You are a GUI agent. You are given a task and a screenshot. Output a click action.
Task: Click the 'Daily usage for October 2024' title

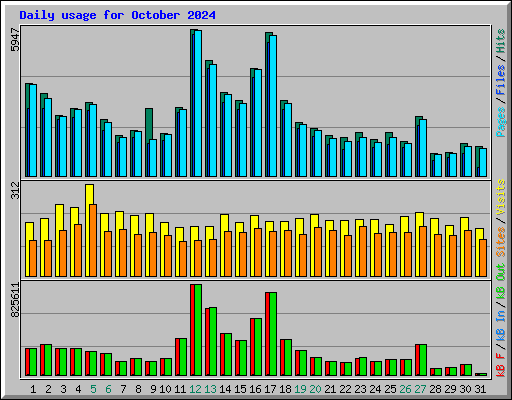pos(117,15)
